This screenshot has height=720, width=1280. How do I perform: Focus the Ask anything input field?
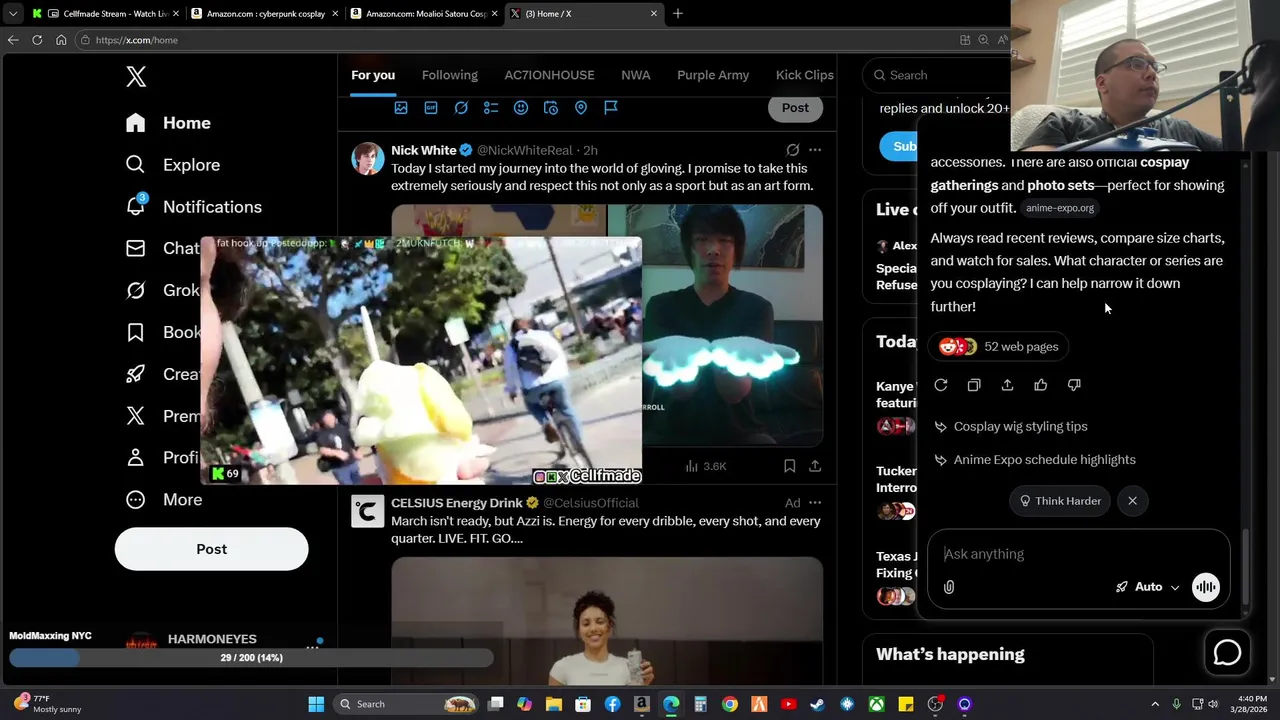pyautogui.click(x=1078, y=554)
